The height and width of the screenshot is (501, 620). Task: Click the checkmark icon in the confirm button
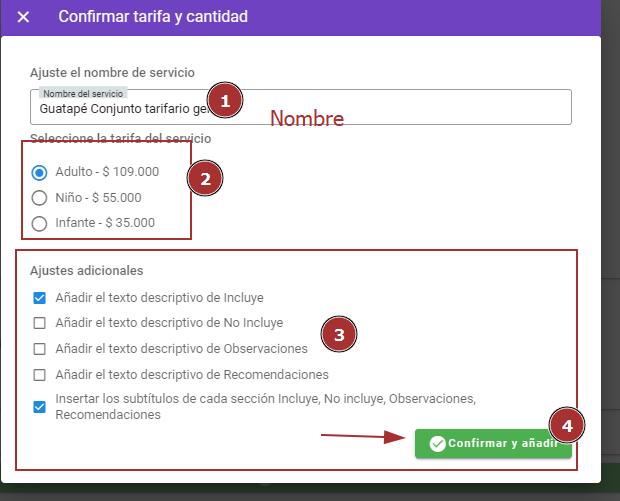pyautogui.click(x=437, y=444)
